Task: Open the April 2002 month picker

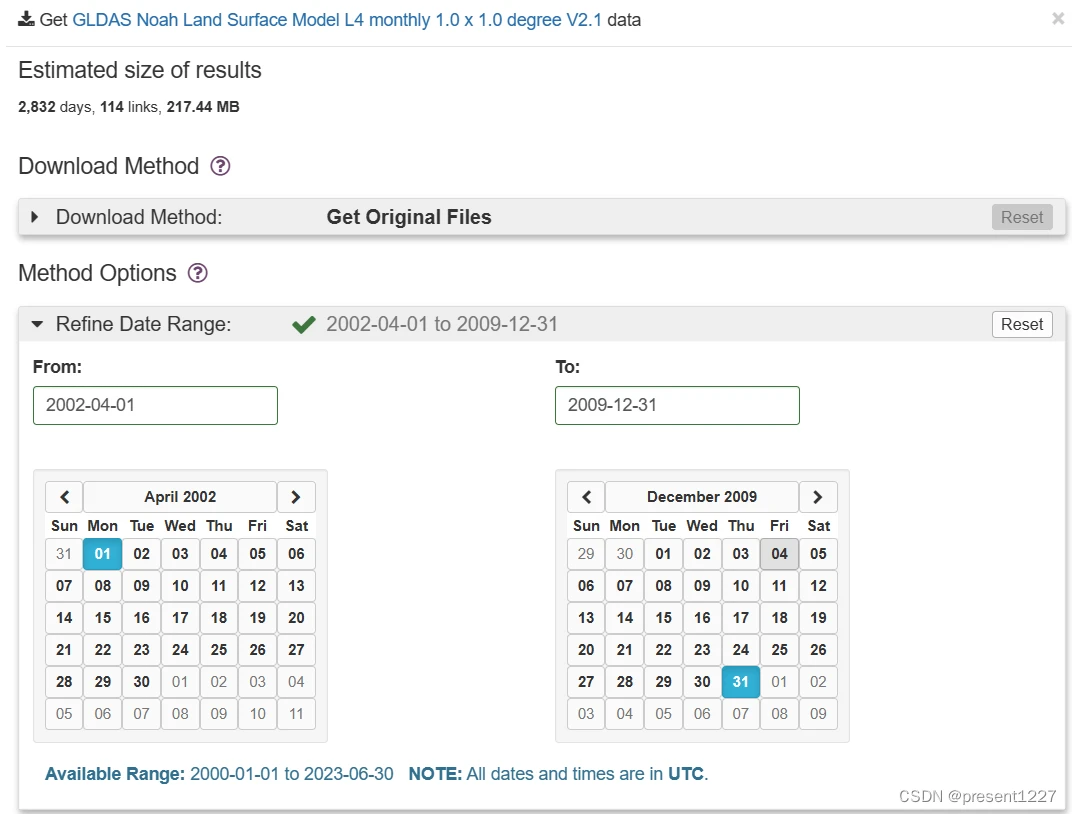Action: coord(180,497)
